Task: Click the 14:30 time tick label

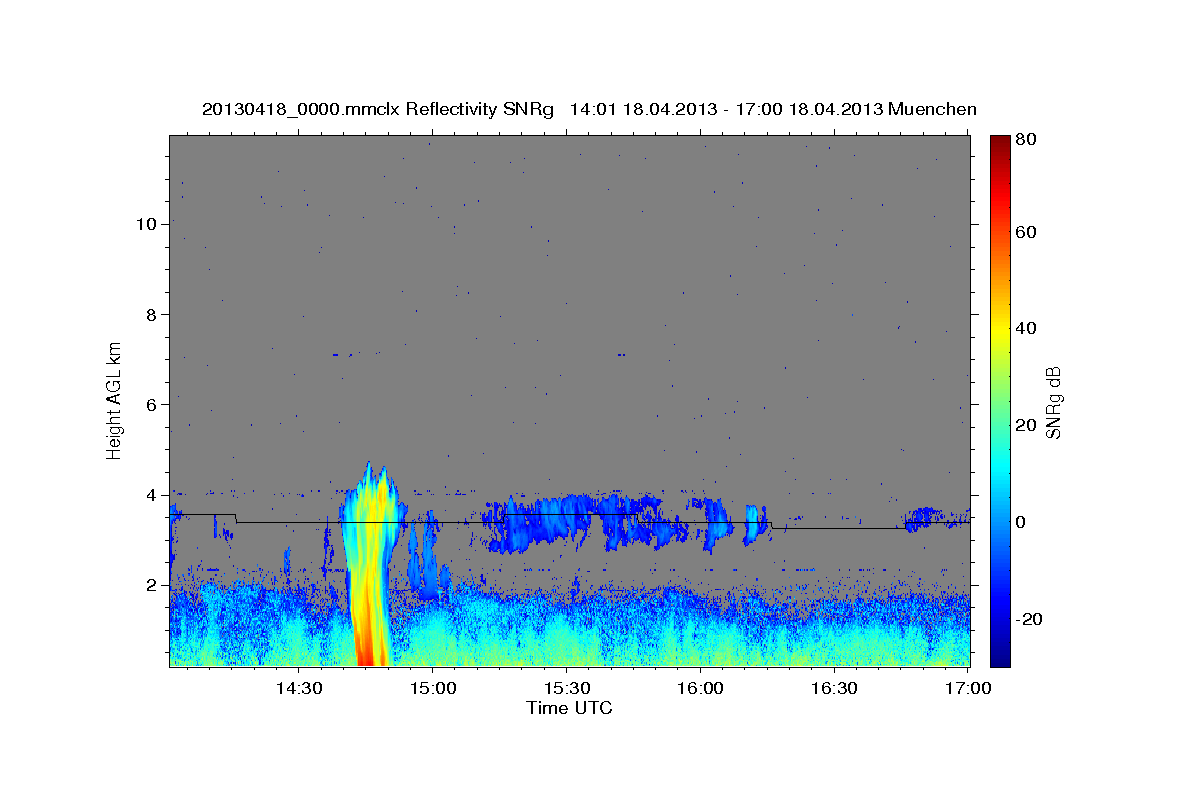Action: click(298, 689)
